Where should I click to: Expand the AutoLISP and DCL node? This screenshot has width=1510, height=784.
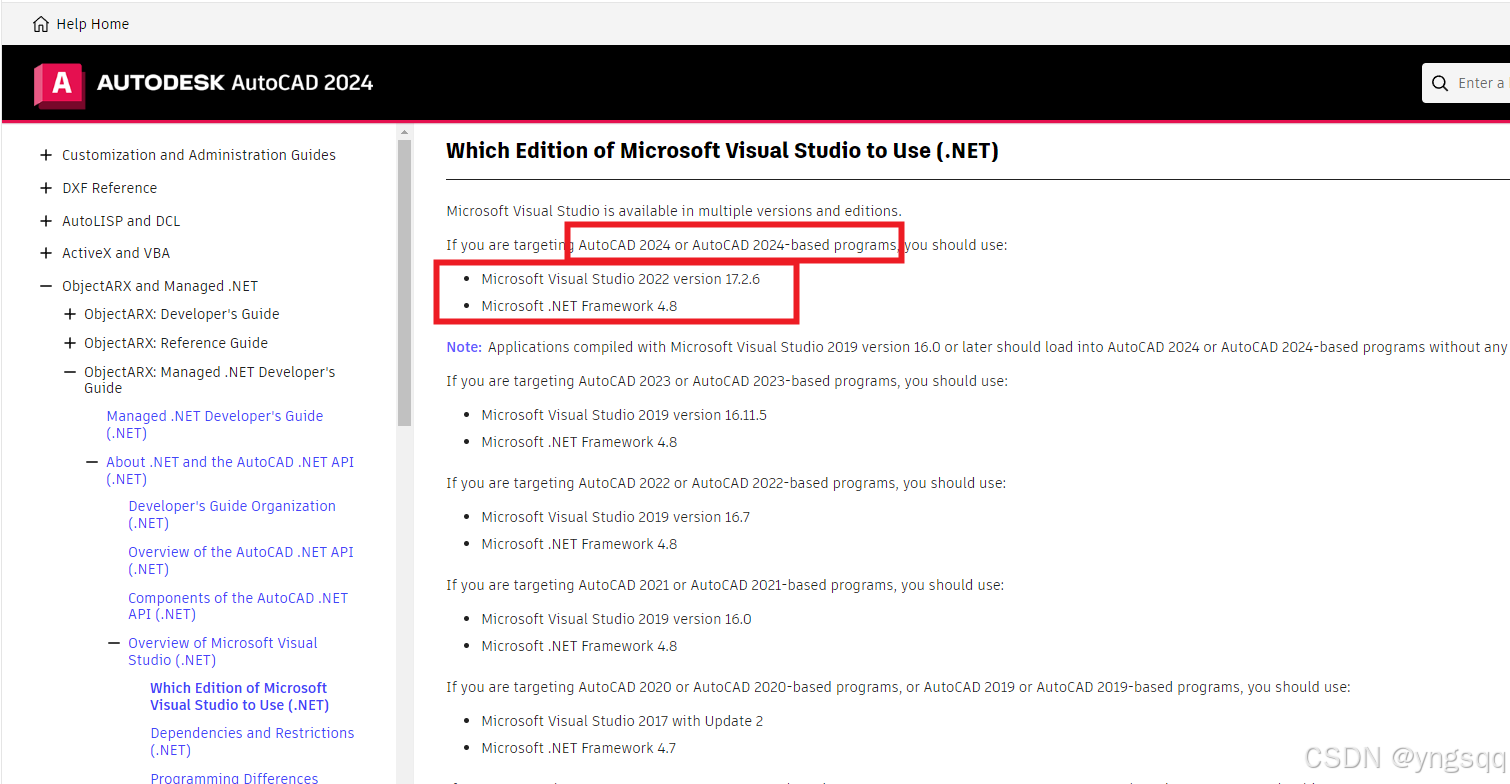[x=46, y=221]
